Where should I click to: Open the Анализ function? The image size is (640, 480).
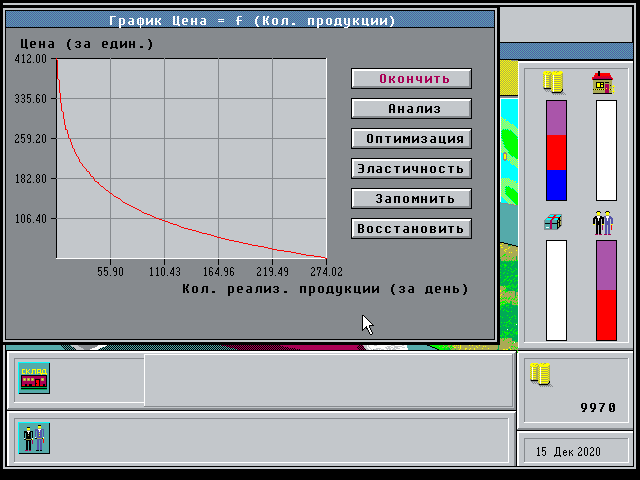pos(411,109)
